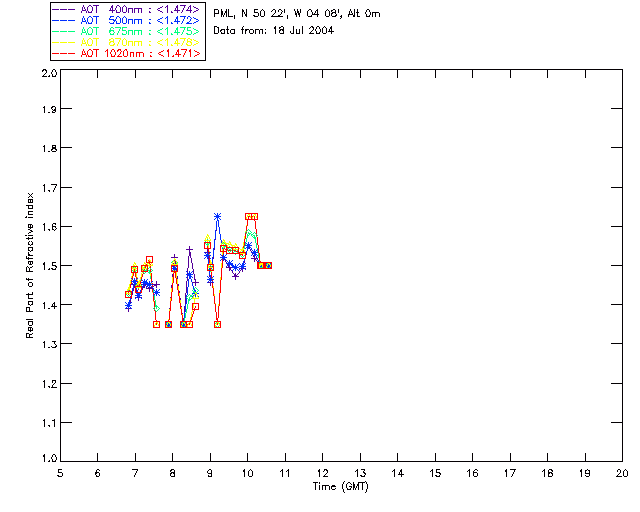The height and width of the screenshot is (512, 640).
Task: Click the y-axis tick label 1.8
Action: (49, 148)
